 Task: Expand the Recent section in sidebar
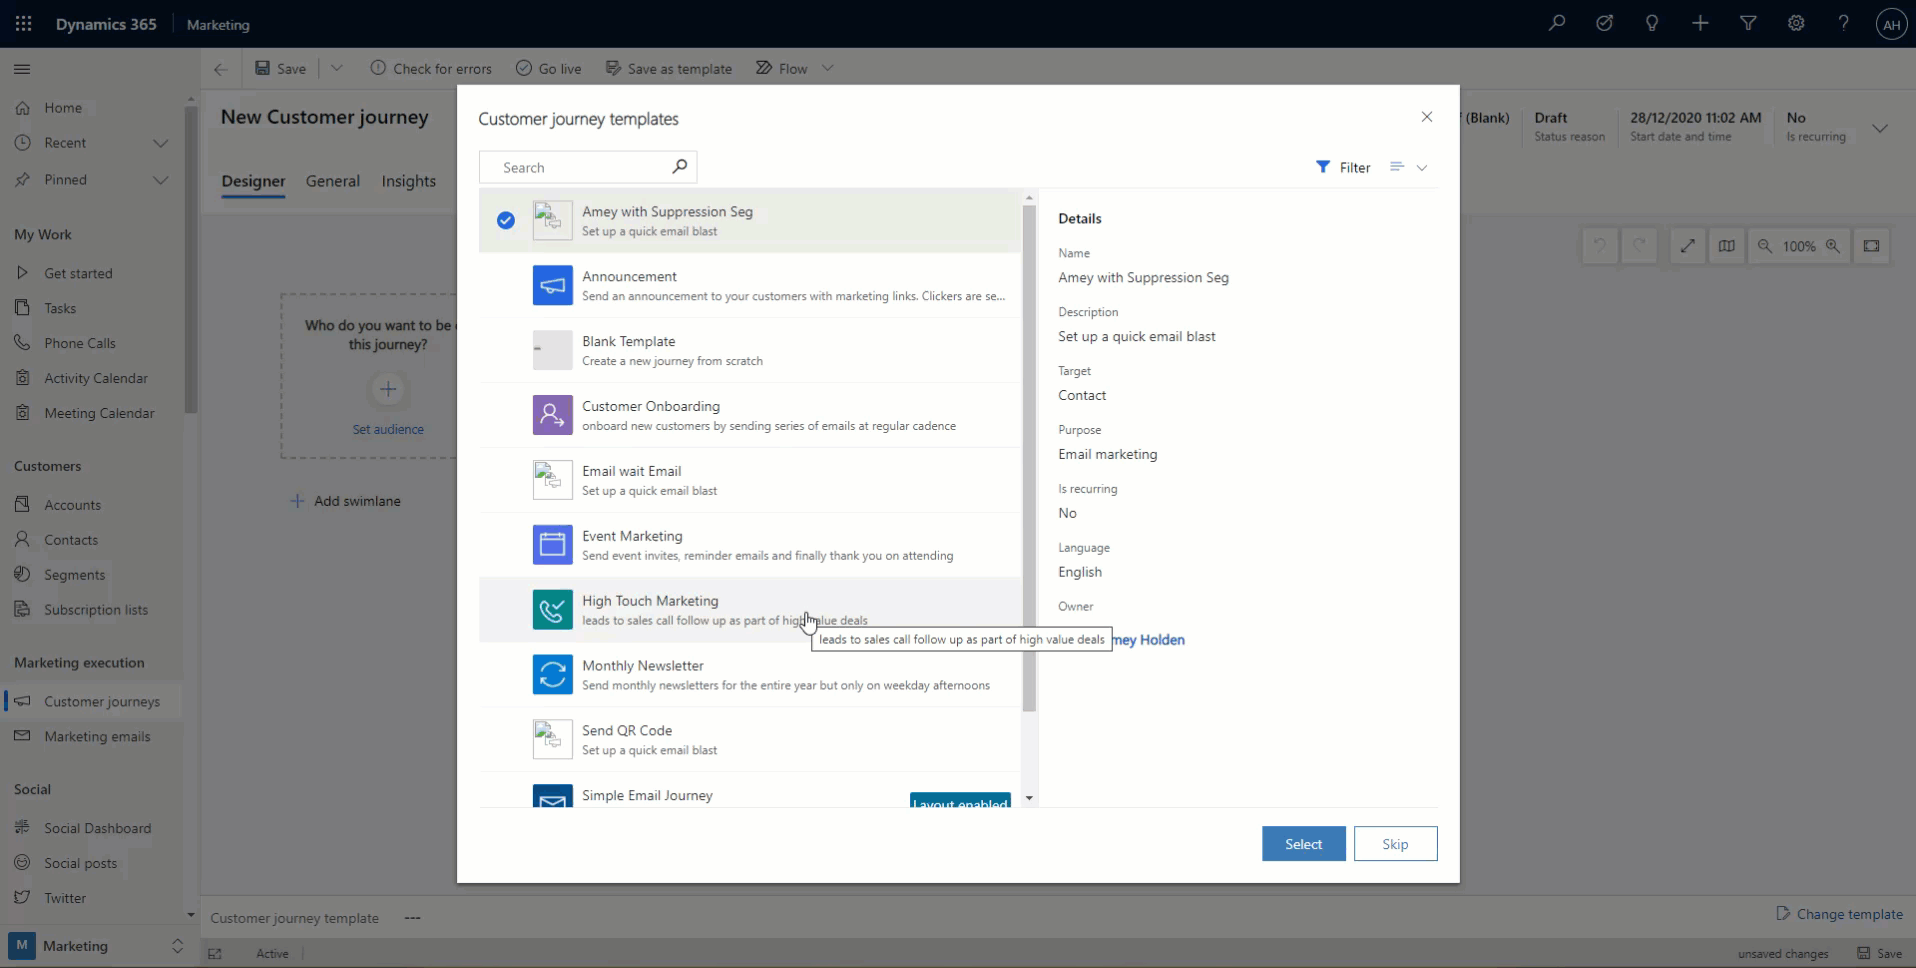point(160,143)
